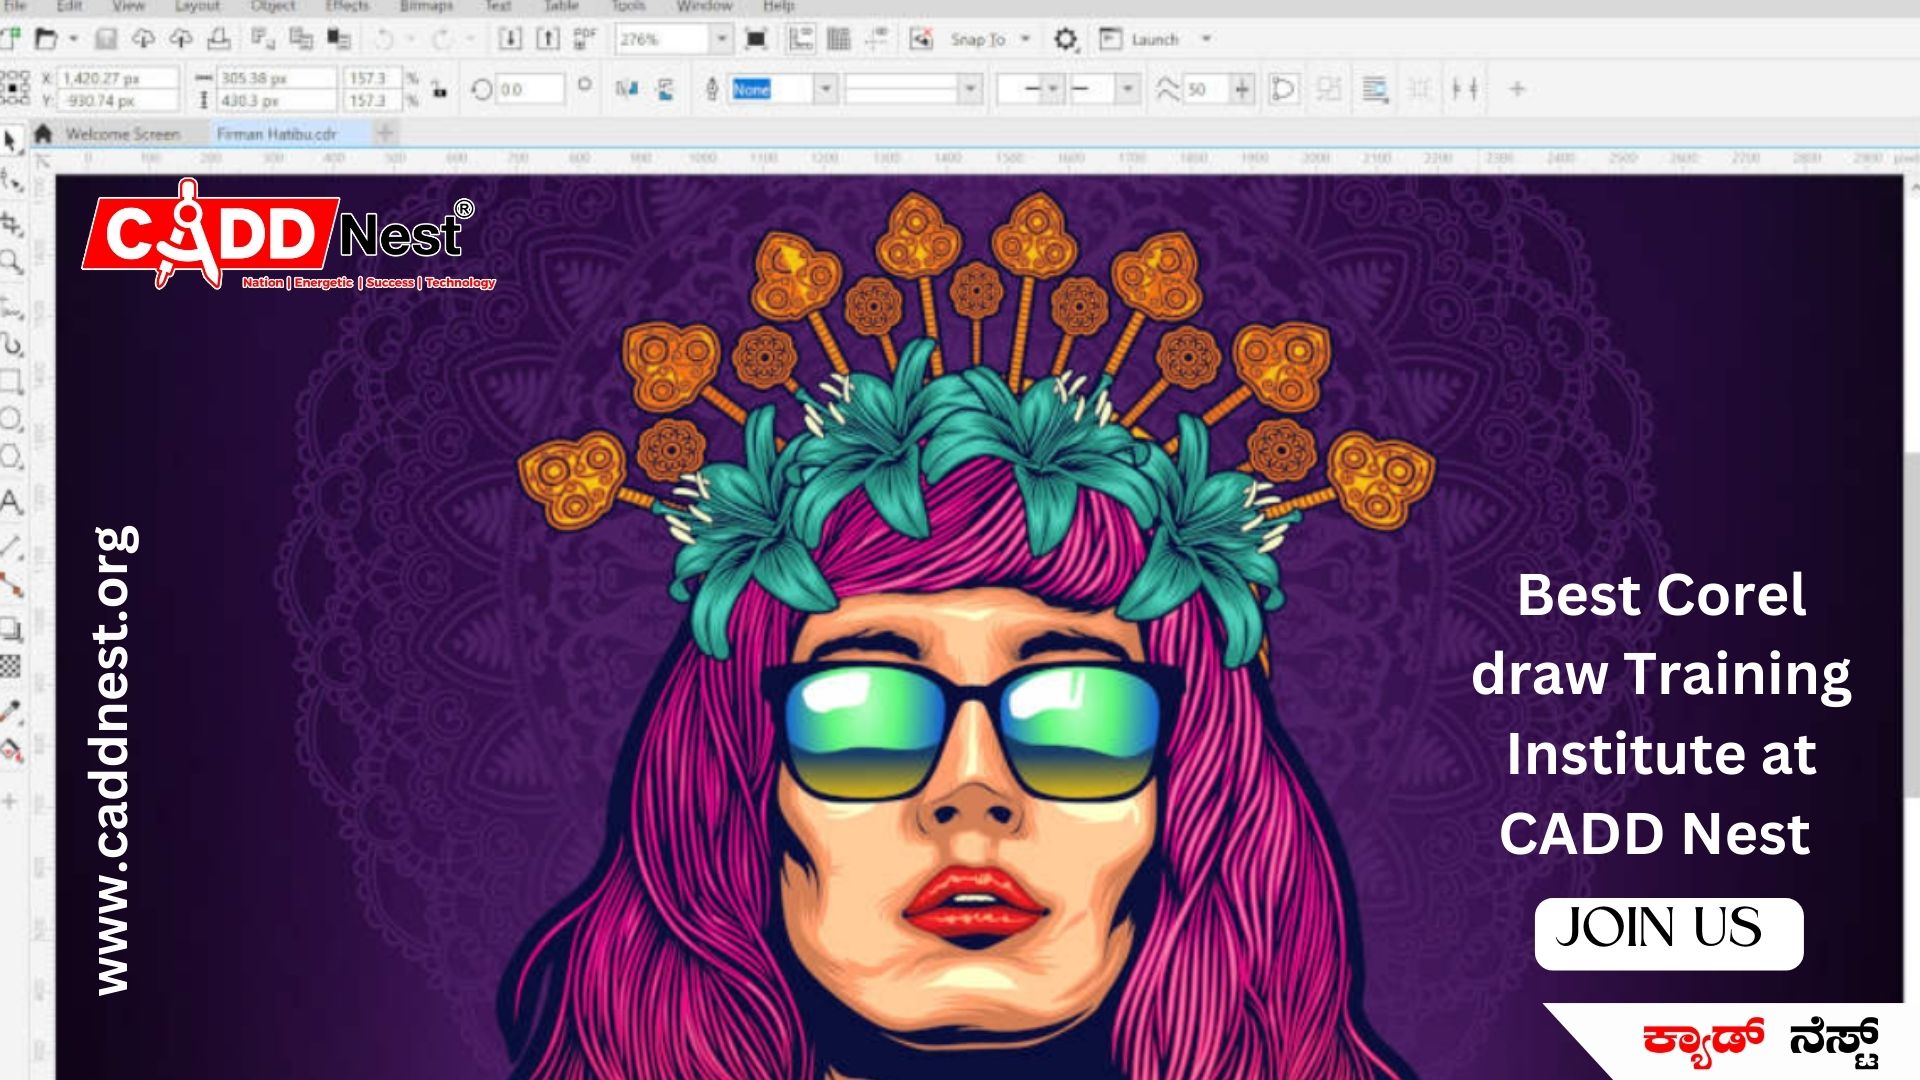
Task: Select the Rectangle tool
Action: (11, 381)
